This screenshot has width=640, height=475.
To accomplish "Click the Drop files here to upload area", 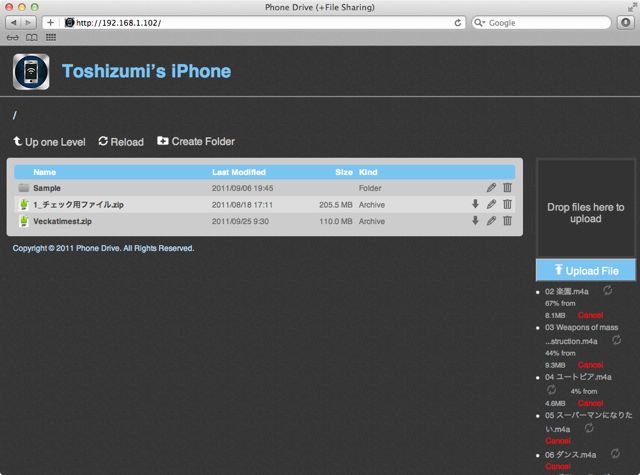I will pos(586,208).
